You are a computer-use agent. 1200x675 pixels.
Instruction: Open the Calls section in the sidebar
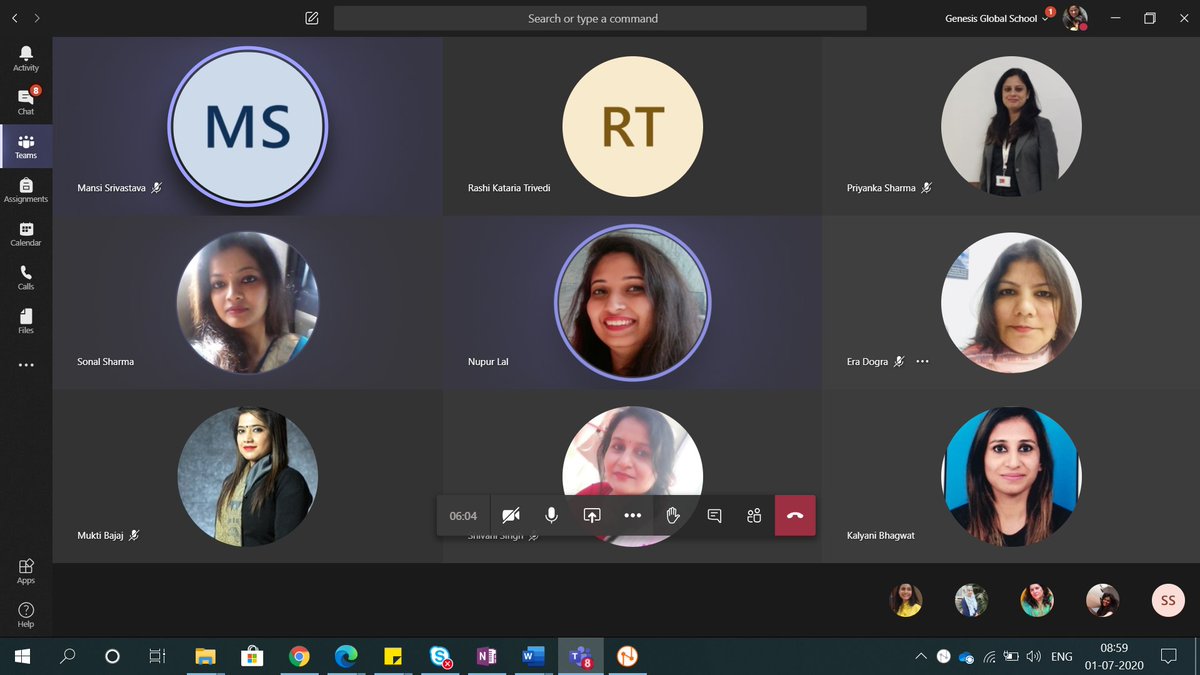(x=26, y=276)
